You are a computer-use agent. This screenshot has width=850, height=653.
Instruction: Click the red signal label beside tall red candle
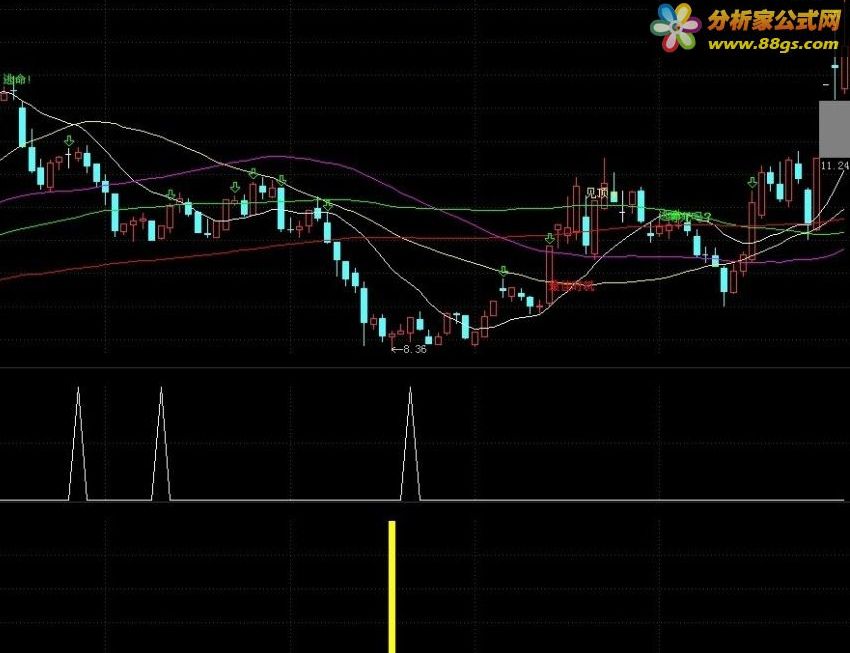point(572,286)
